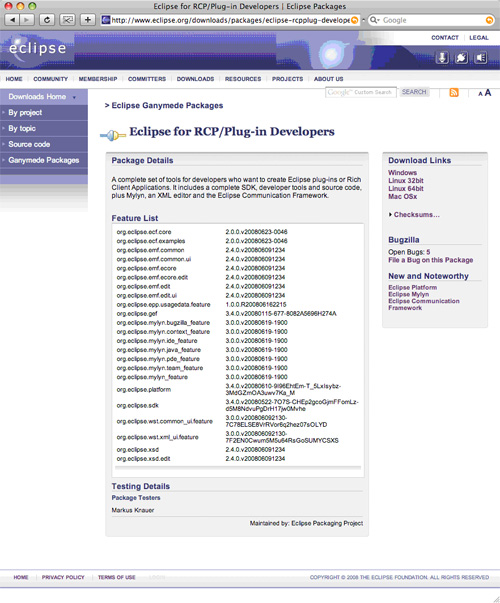Click the window resize grip at bottom right

pos(495,598)
